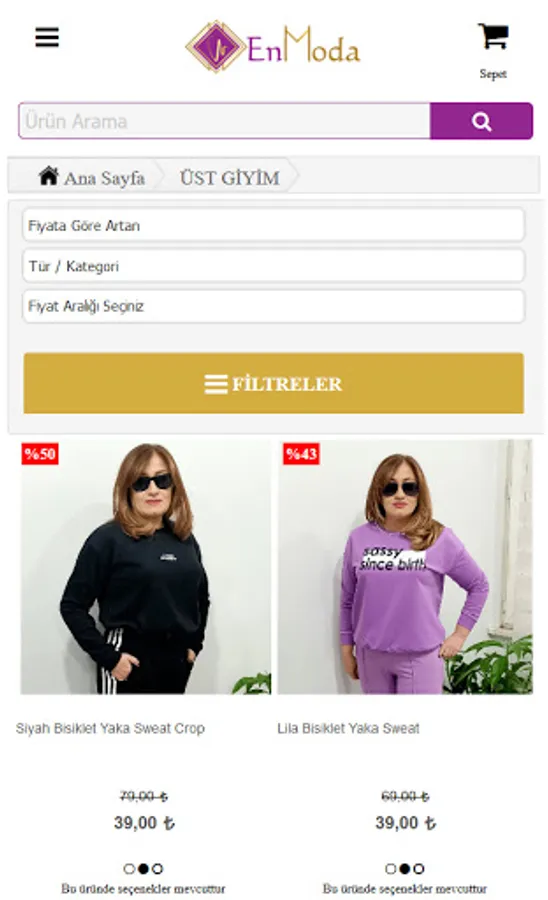The image size is (548, 900).
Task: Select first color option under black sweat
Action: coord(129,868)
